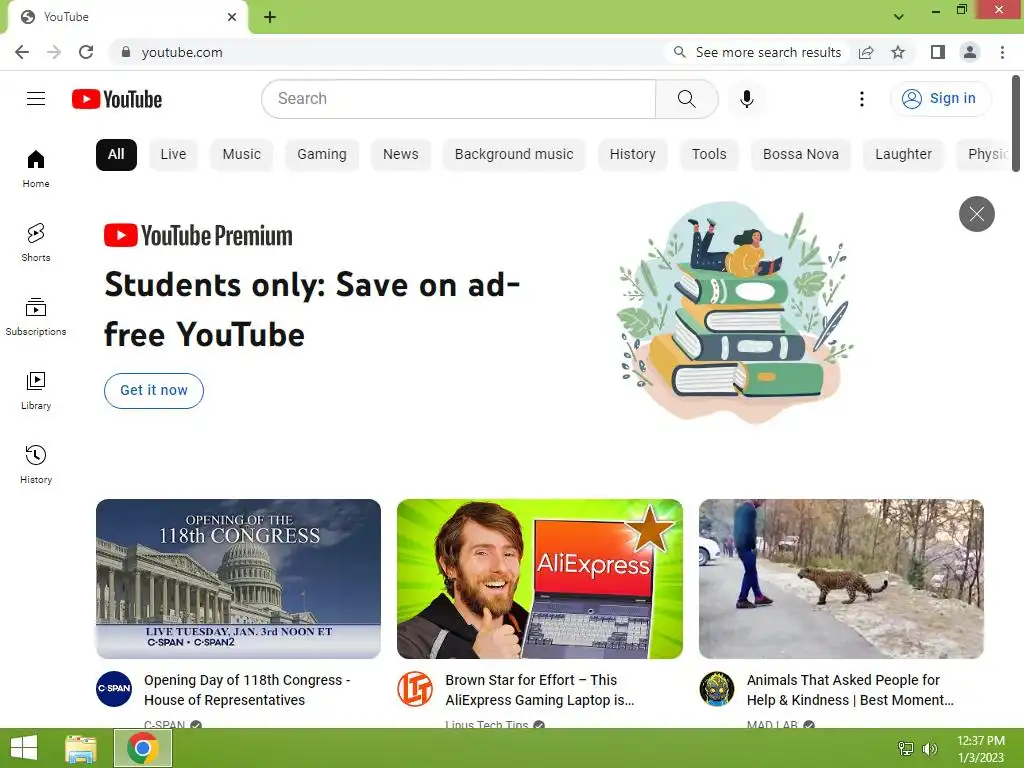Open the YouTube hamburger guide menu
Viewport: 1024px width, 768px height.
36,99
